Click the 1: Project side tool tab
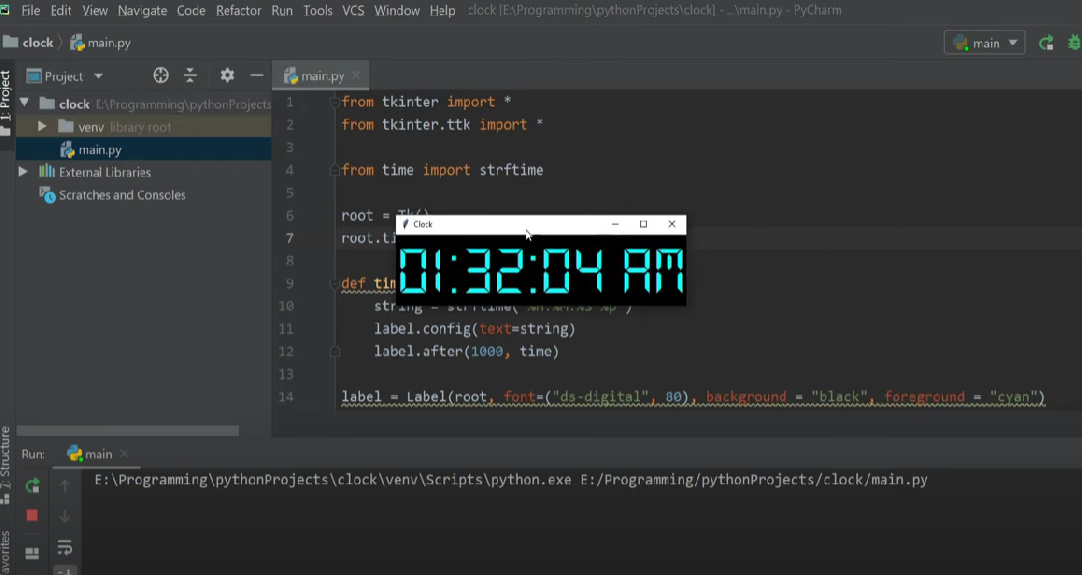 (6, 102)
